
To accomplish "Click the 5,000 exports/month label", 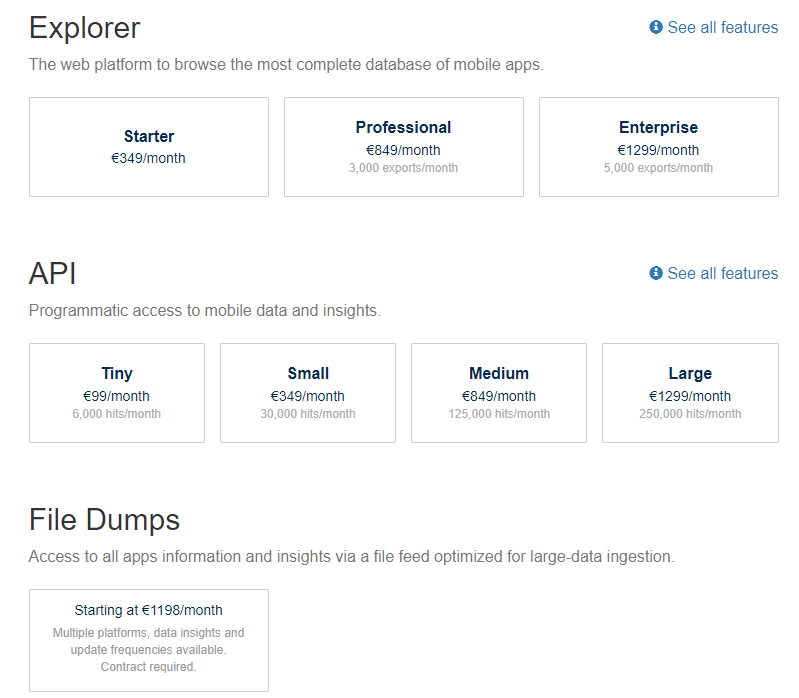I will (658, 168).
